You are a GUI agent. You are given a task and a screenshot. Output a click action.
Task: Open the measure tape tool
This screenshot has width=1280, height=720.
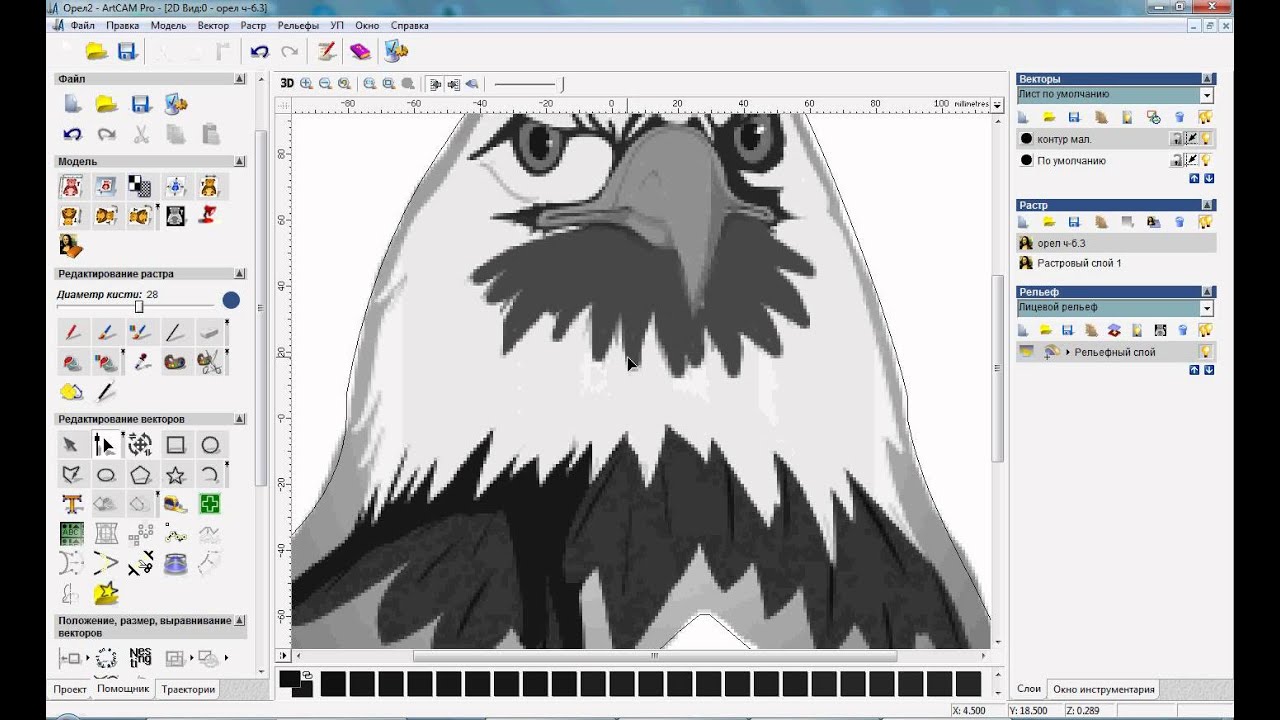point(175,504)
